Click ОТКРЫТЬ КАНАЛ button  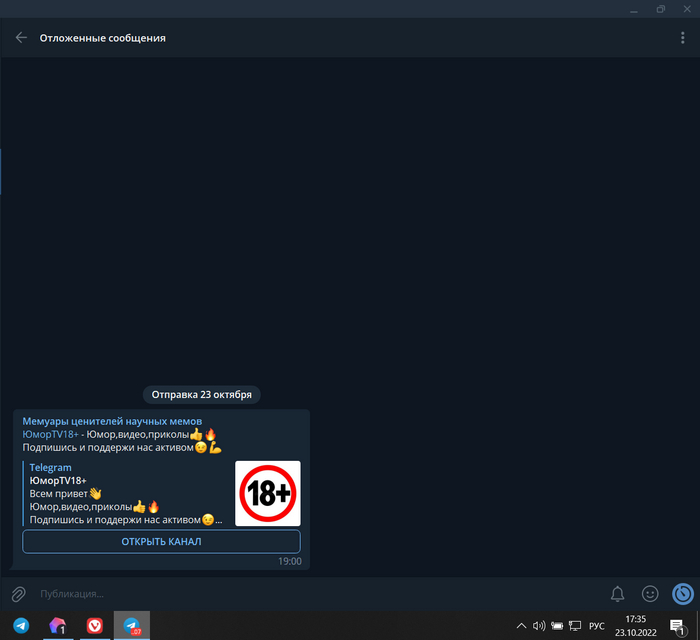click(161, 541)
